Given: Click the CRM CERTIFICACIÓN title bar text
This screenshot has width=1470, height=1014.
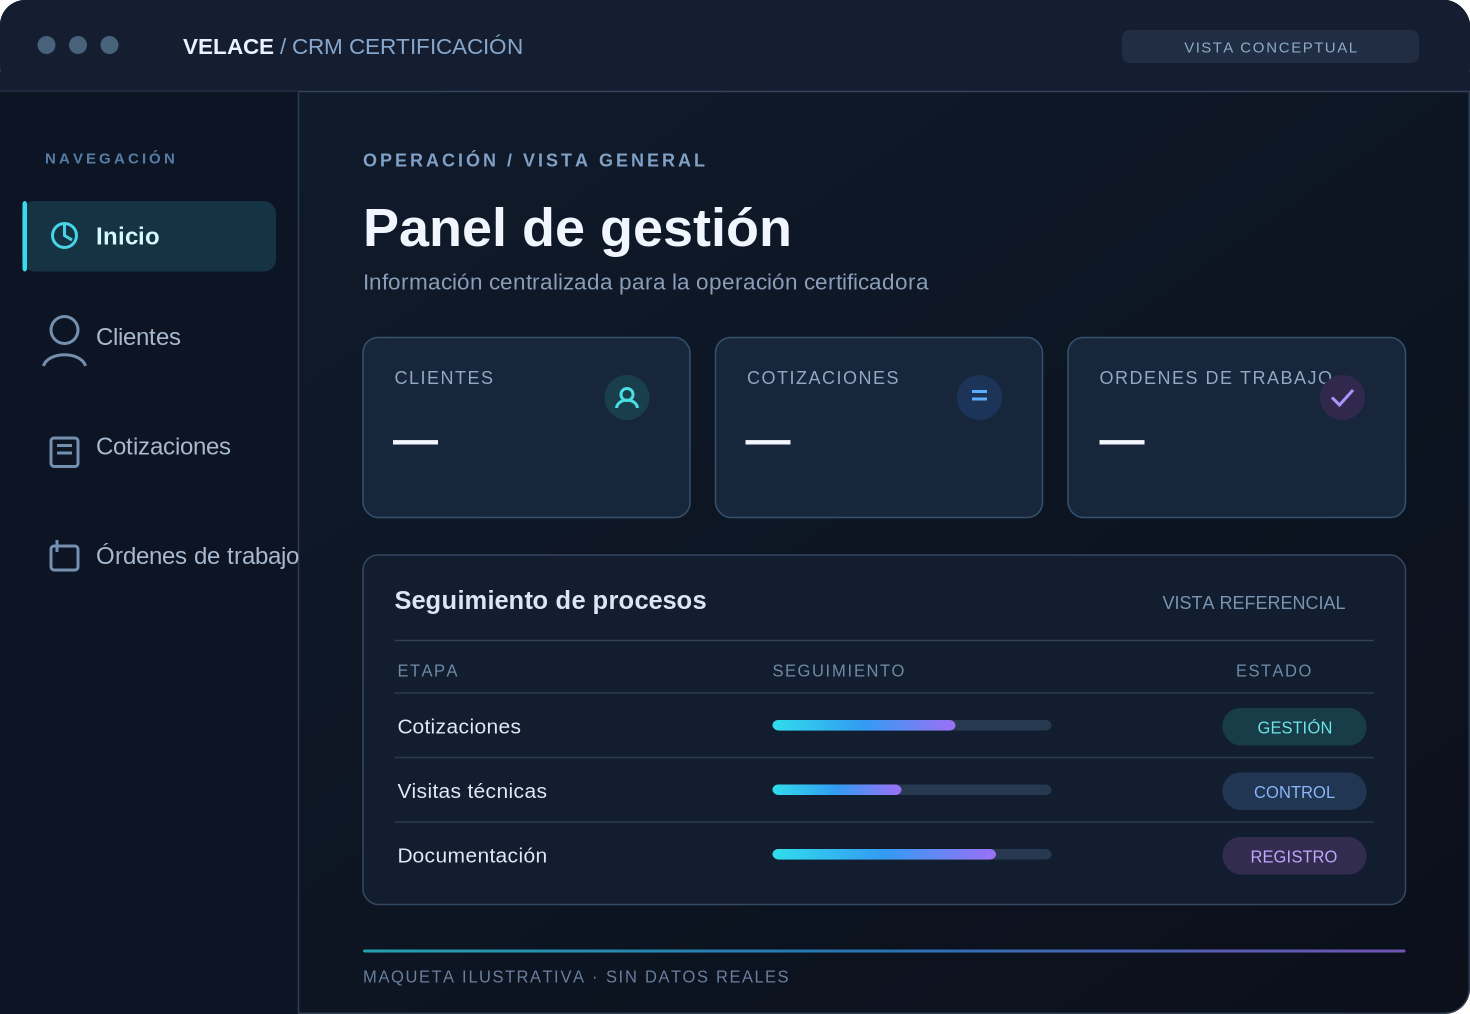Looking at the screenshot, I should (x=407, y=47).
